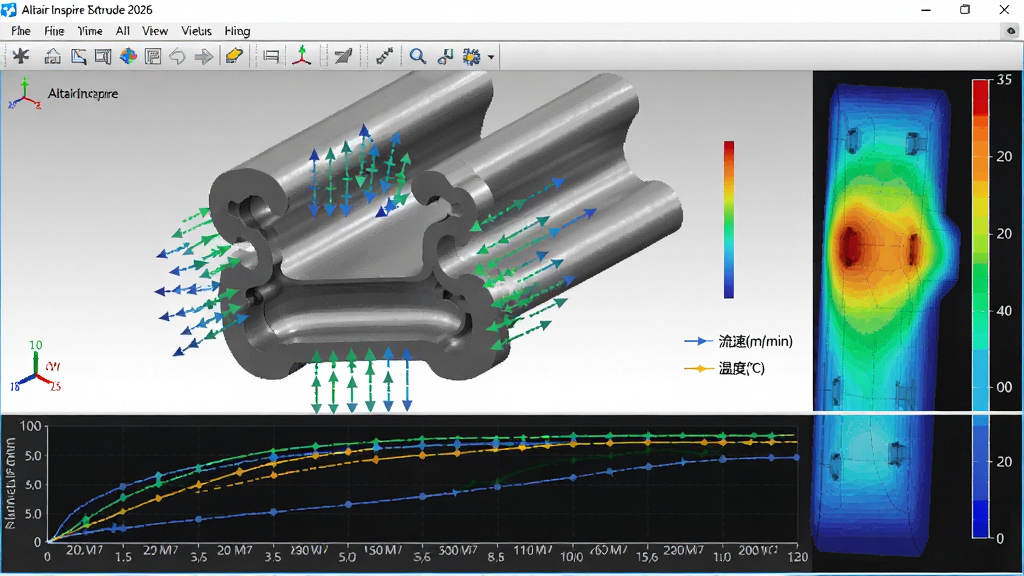Select the yellow billet shape icon
The width and height of the screenshot is (1024, 576).
click(234, 56)
